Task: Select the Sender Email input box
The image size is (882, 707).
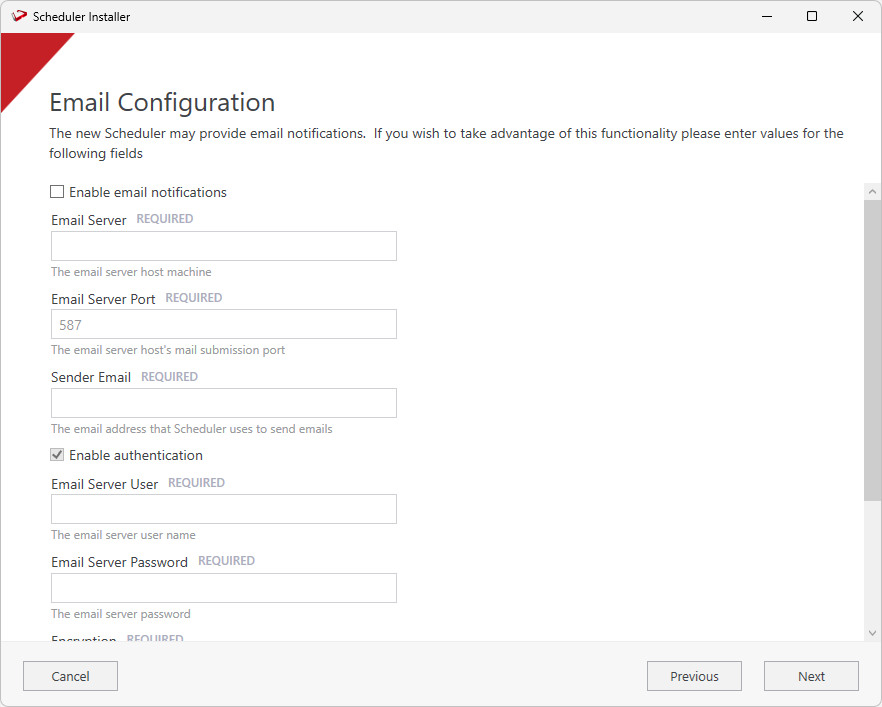Action: (223, 403)
